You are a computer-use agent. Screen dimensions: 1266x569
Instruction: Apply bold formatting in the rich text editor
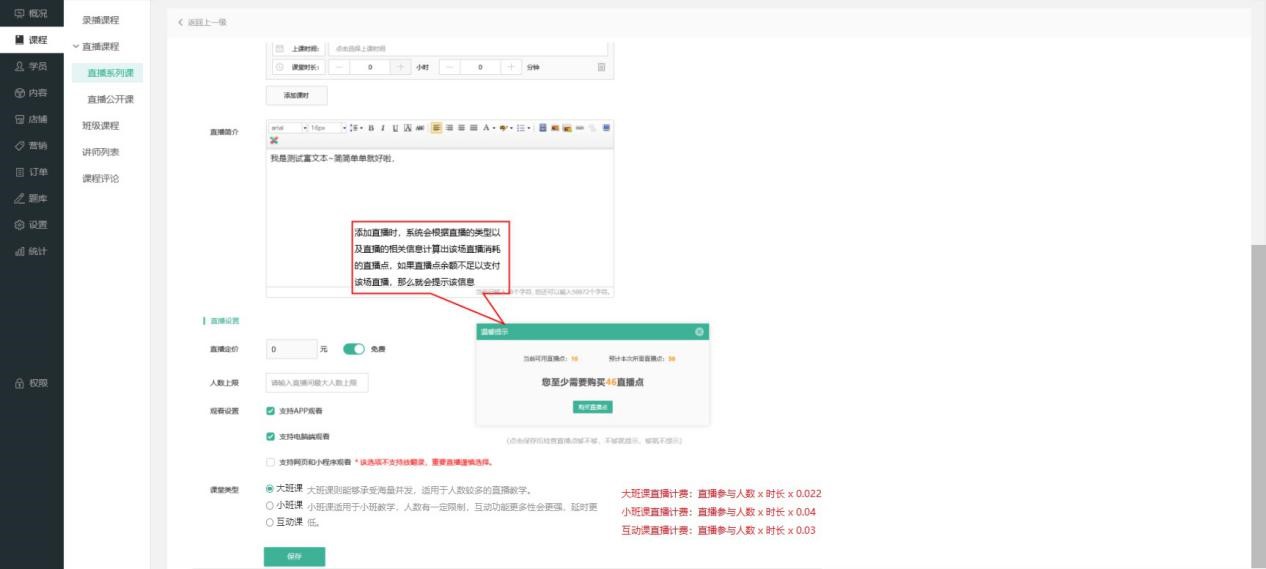pos(371,128)
